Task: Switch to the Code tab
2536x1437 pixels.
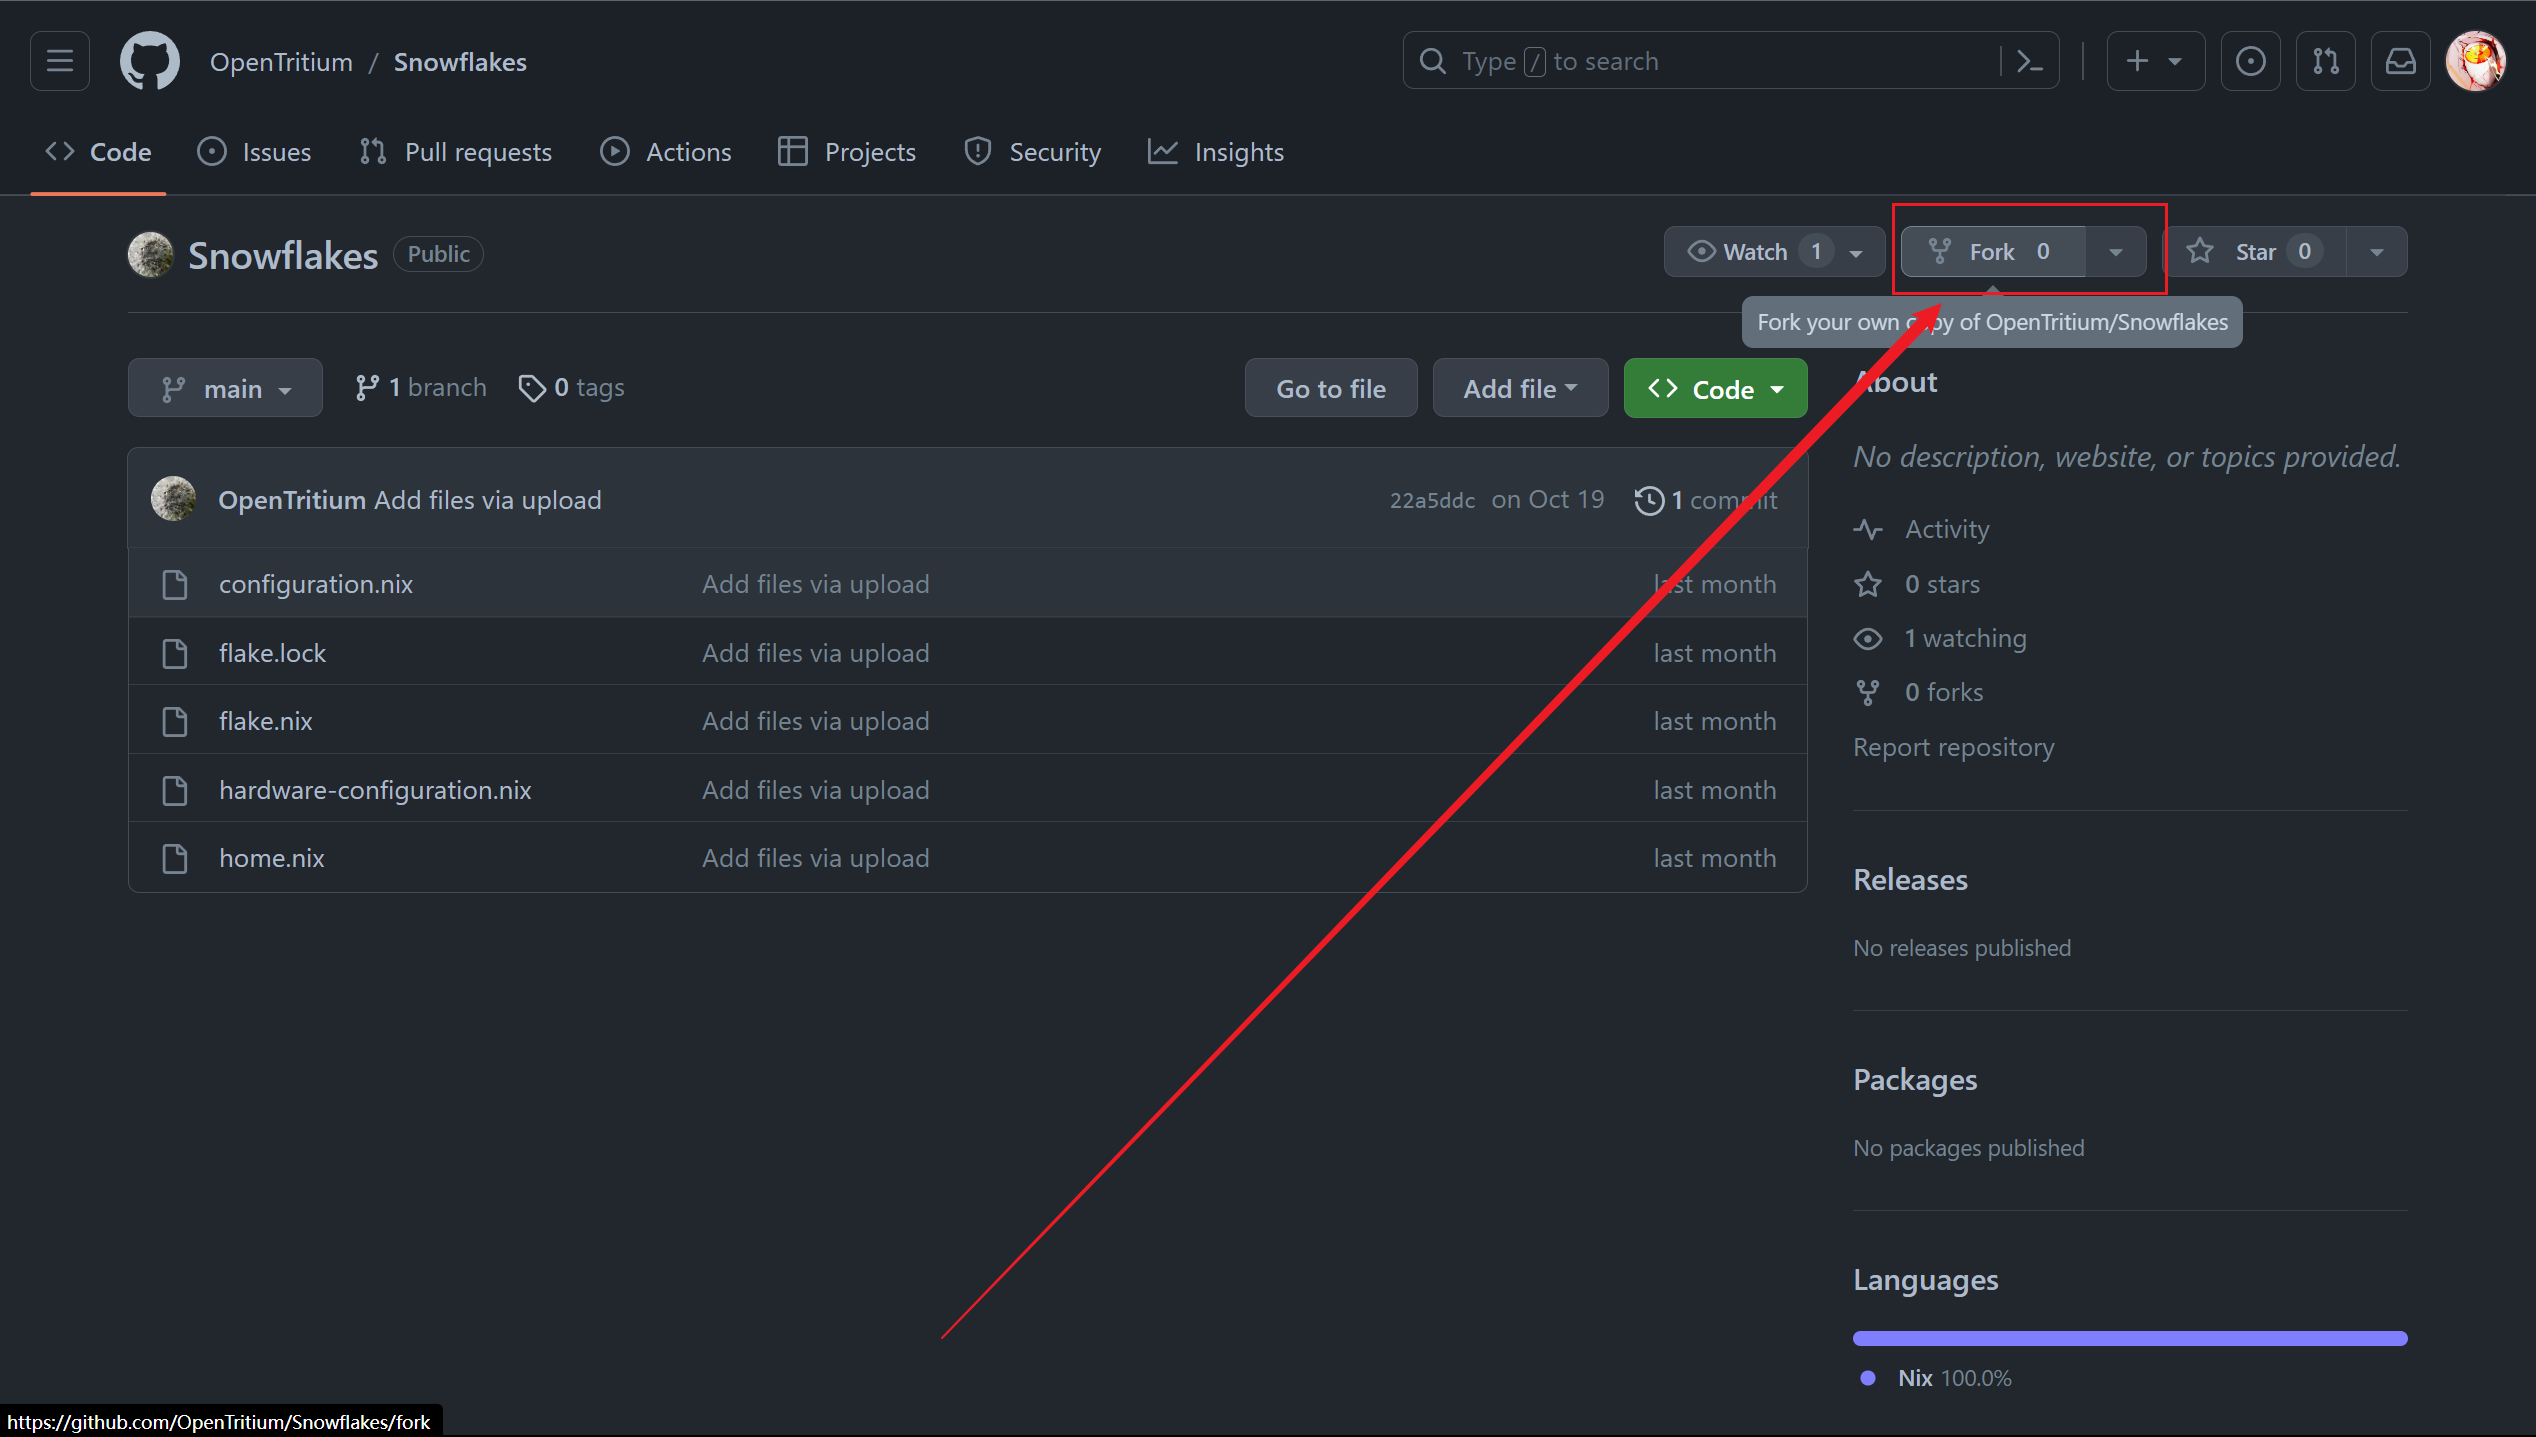Action: pos(98,152)
